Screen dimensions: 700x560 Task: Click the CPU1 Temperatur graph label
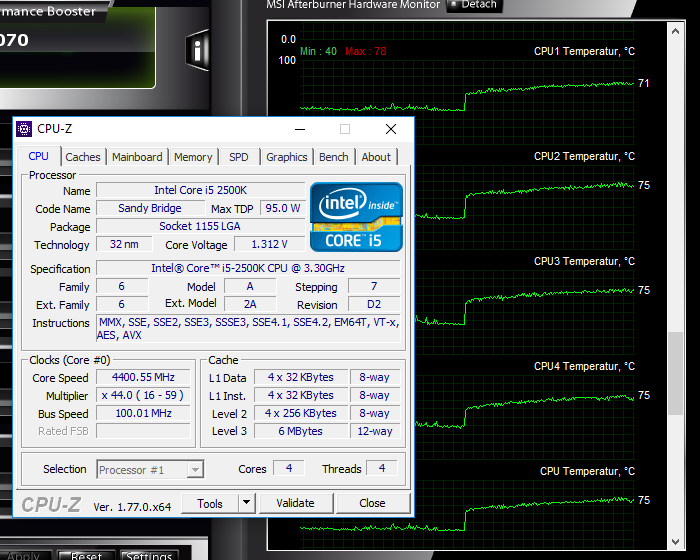click(x=584, y=51)
